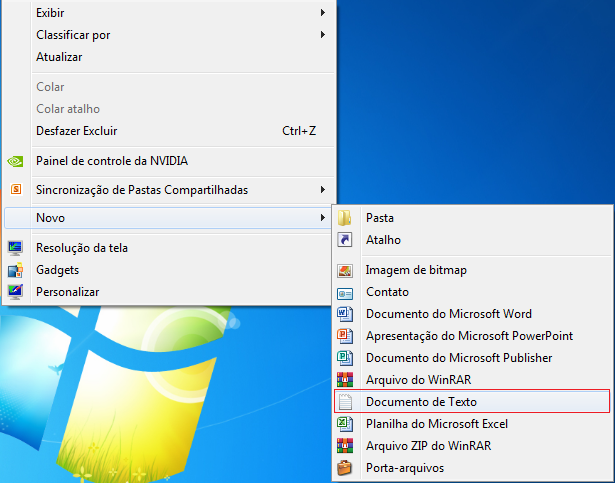The height and width of the screenshot is (483, 615).
Task: Click the Microsoft Excel spreadsheet icon
Action: coord(345,424)
